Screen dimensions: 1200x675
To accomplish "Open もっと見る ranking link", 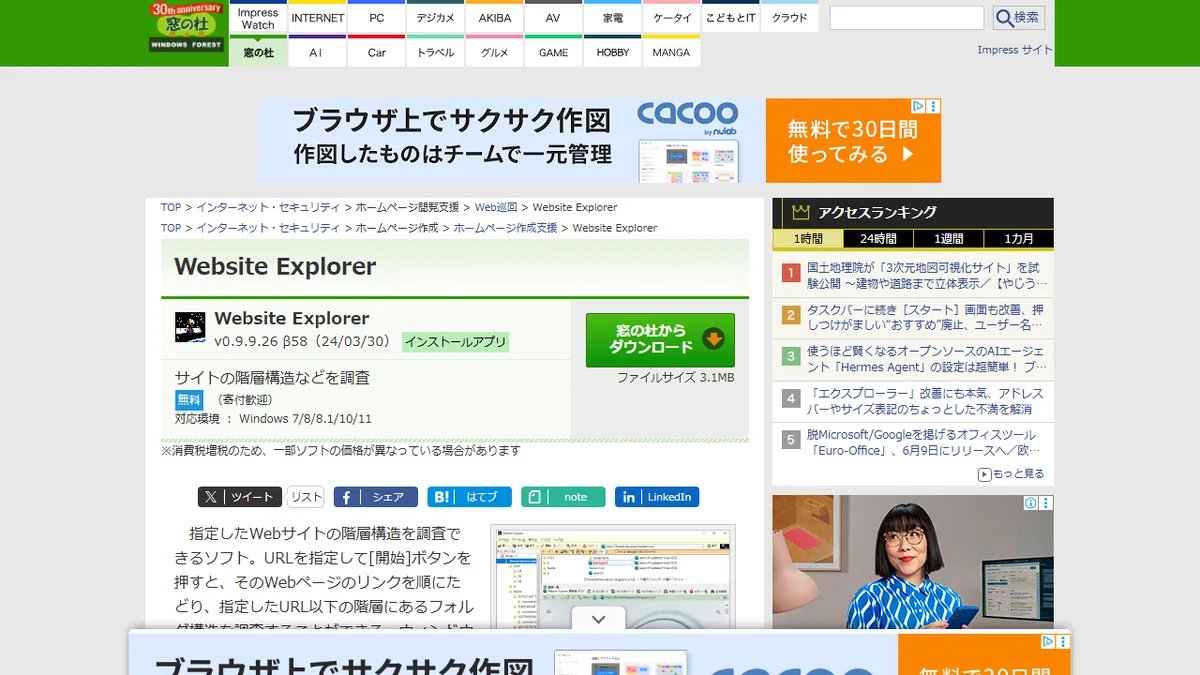I will [1011, 474].
